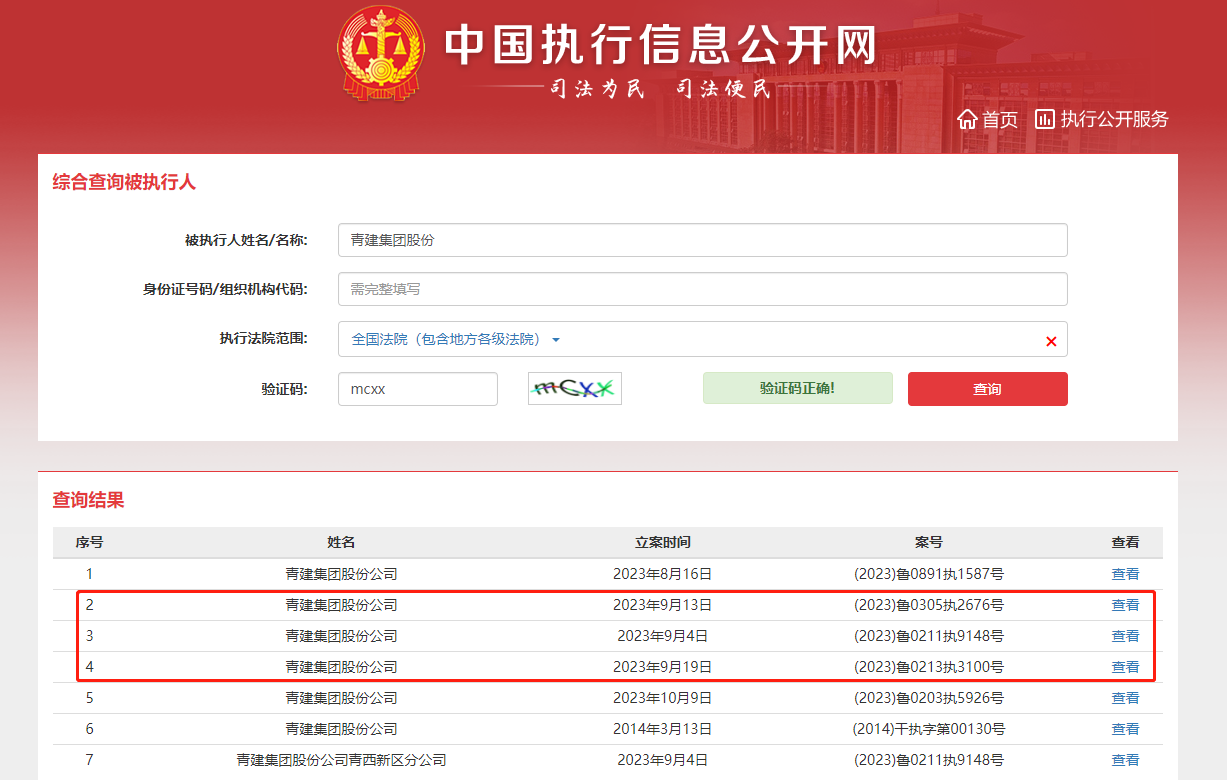
Task: Click the 姓名 column header
Action: pyautogui.click(x=341, y=542)
